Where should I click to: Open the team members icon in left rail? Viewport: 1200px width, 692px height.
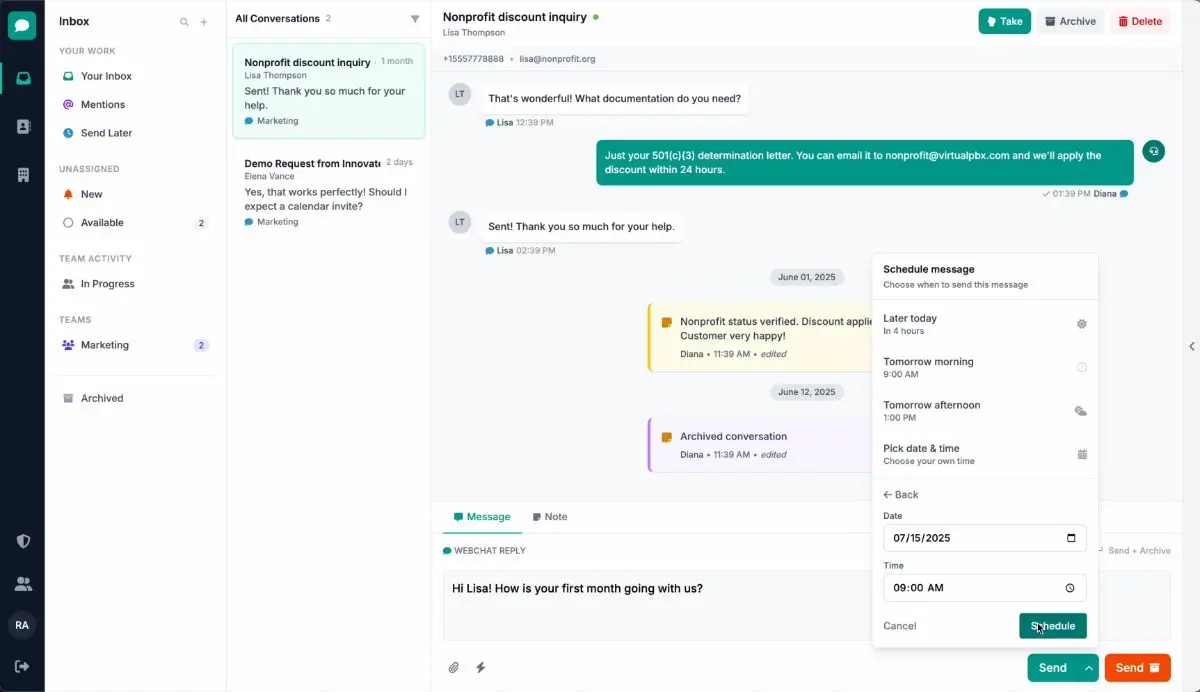23,584
